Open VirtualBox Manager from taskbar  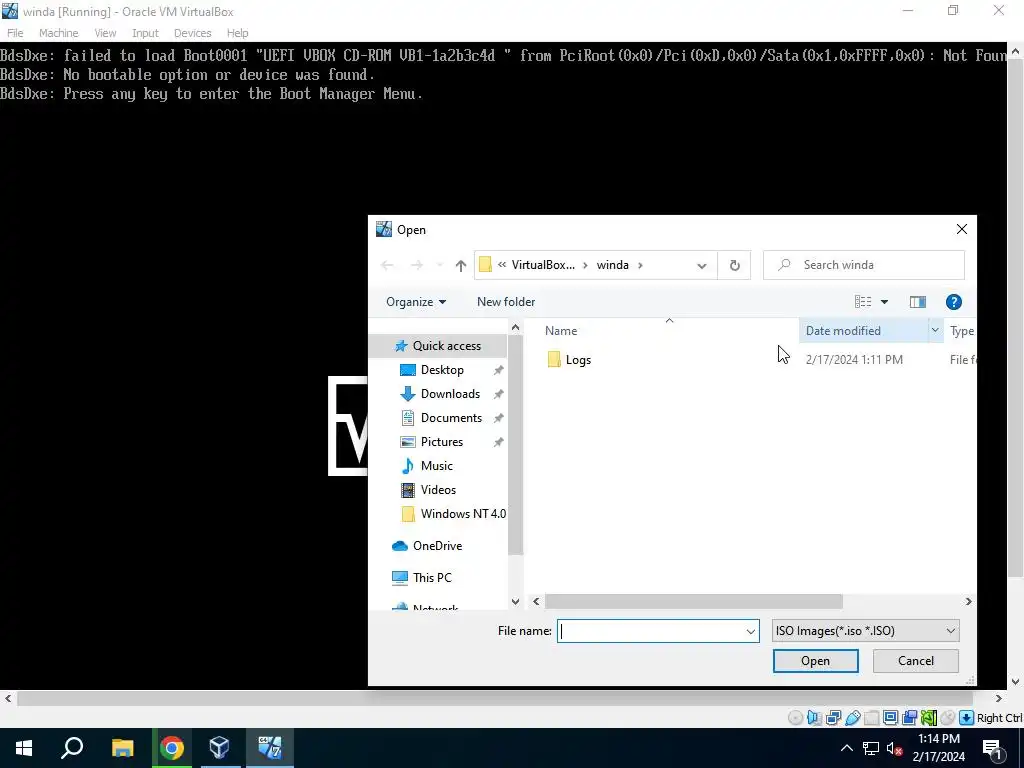click(219, 748)
